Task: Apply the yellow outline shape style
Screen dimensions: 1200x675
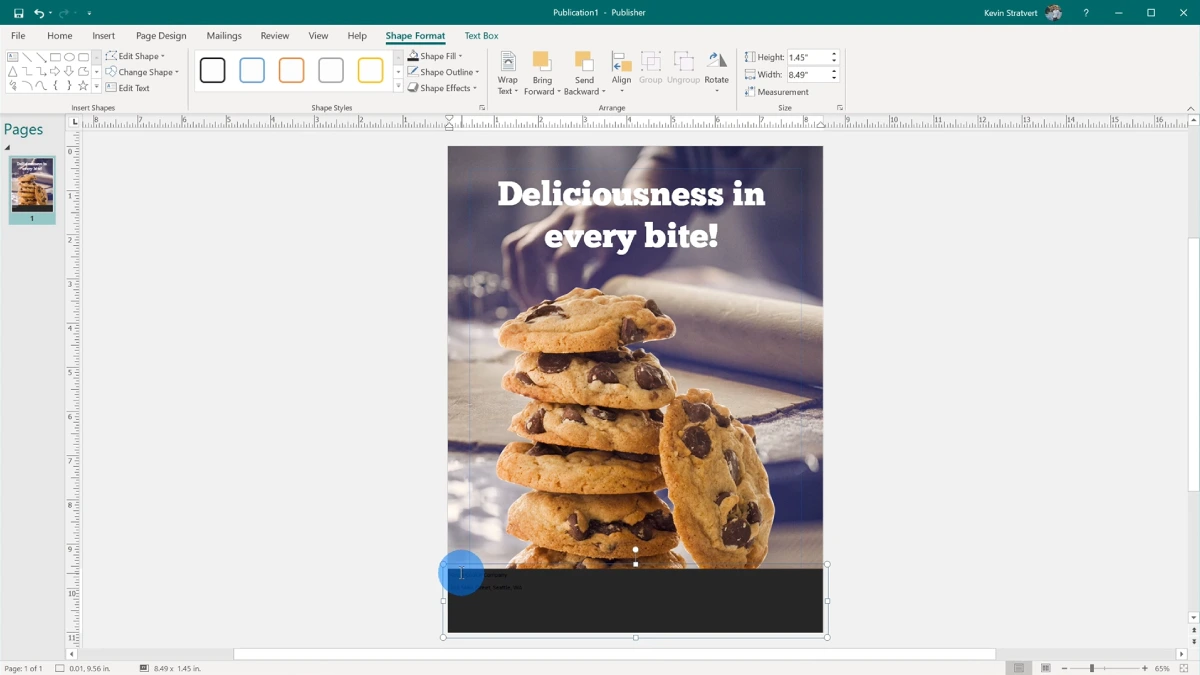Action: 370,70
